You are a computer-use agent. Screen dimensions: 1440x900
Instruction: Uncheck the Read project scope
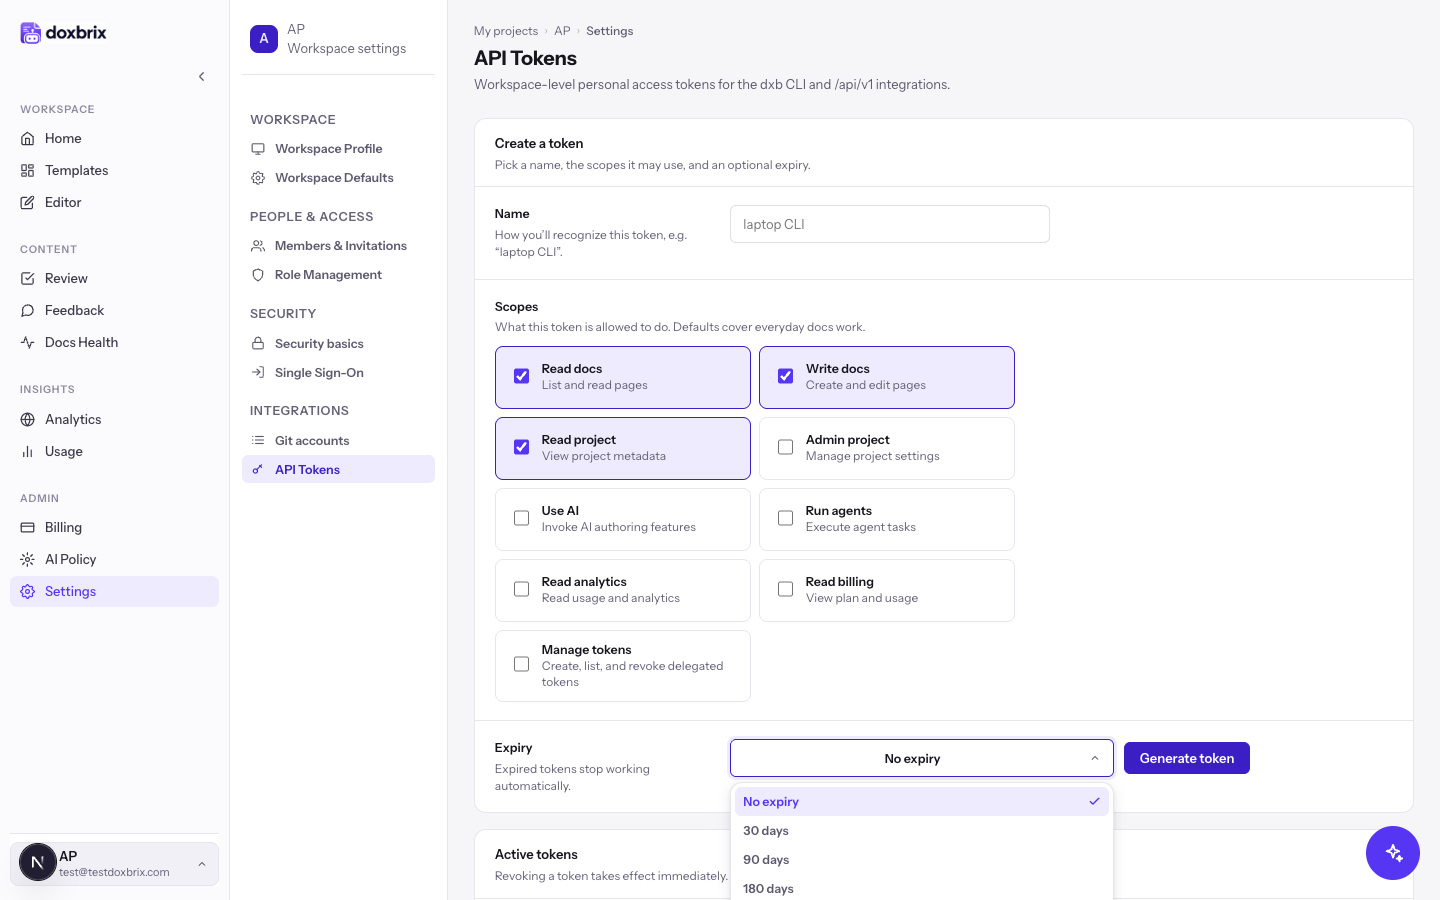pyautogui.click(x=521, y=447)
